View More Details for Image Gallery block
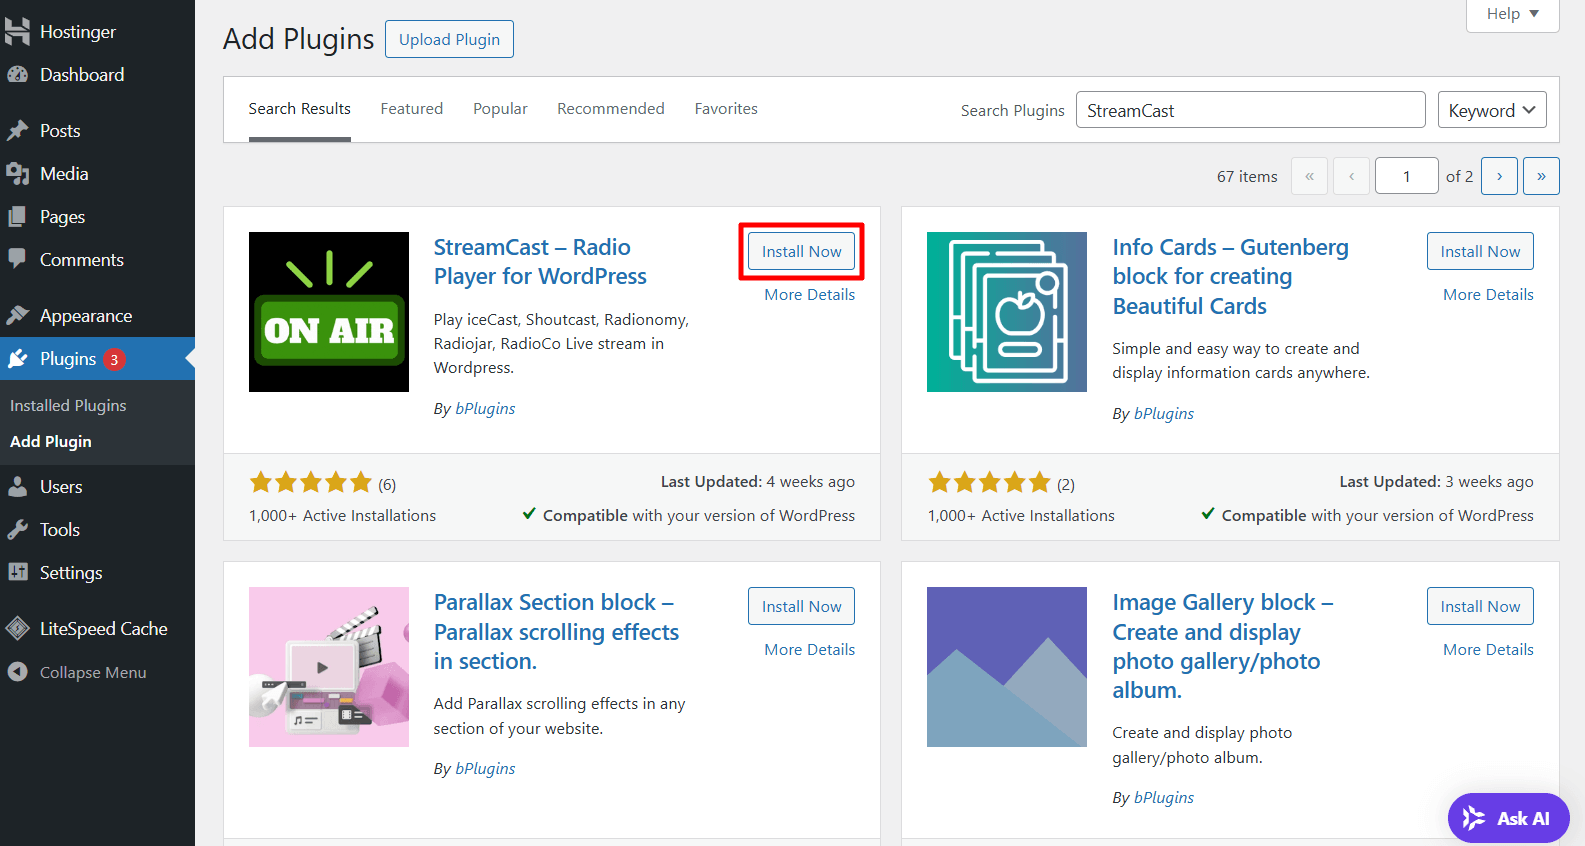This screenshot has height=846, width=1585. coord(1488,650)
